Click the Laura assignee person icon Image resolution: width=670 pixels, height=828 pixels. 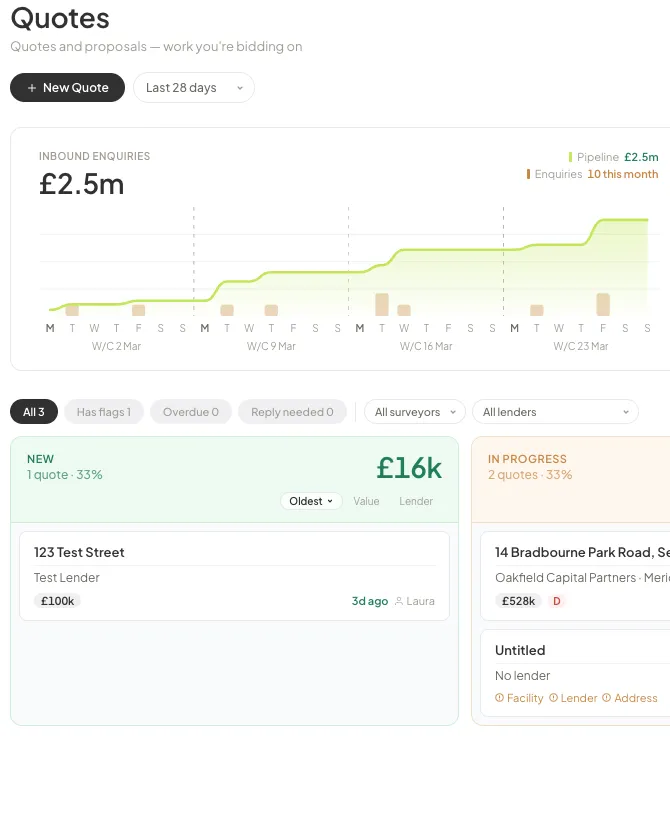tap(399, 601)
